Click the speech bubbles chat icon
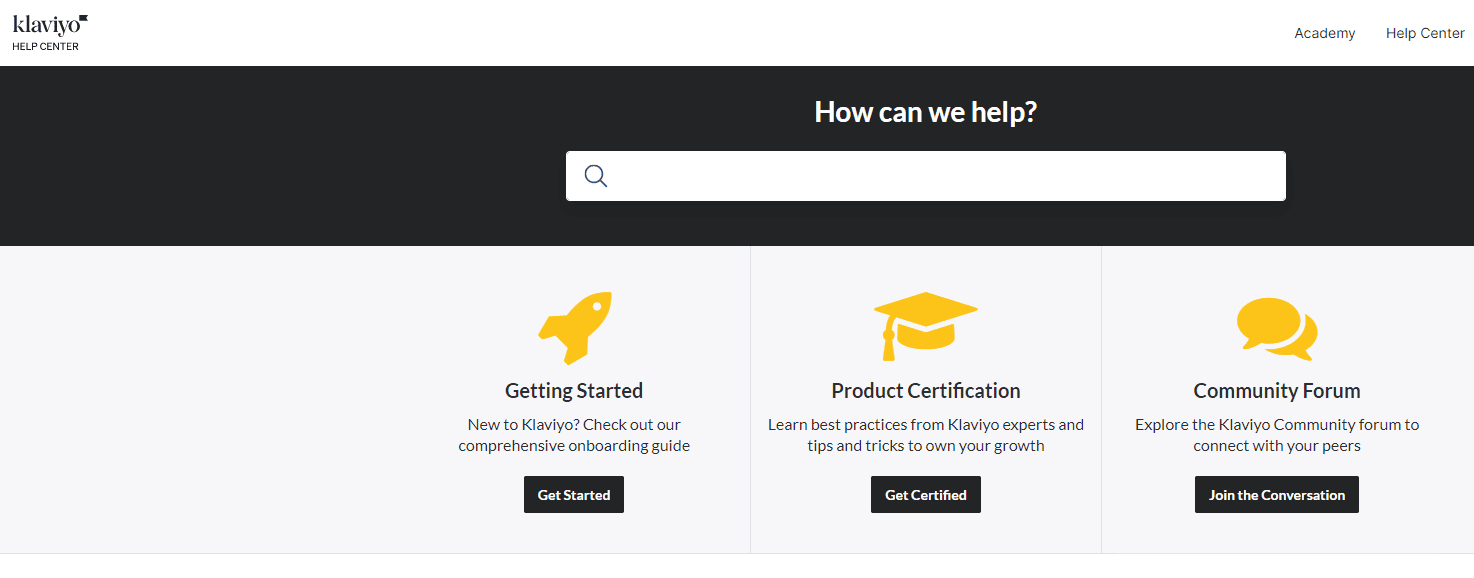 [1277, 329]
